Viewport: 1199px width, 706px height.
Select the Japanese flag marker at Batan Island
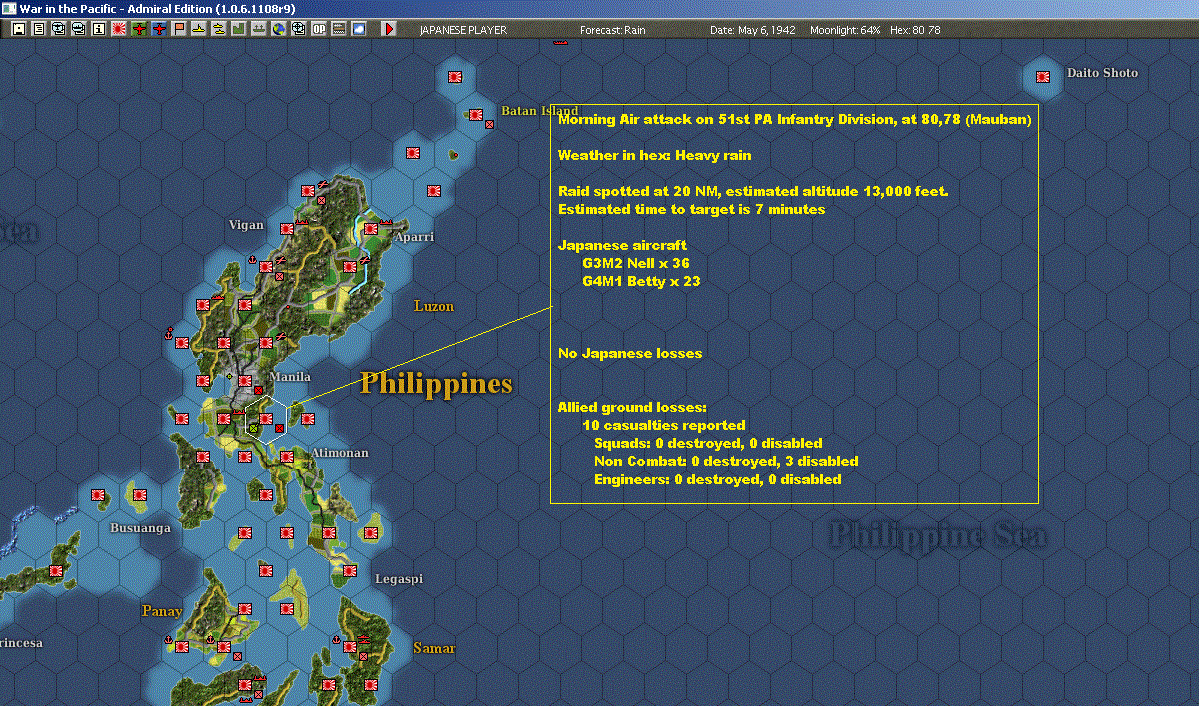coord(476,115)
